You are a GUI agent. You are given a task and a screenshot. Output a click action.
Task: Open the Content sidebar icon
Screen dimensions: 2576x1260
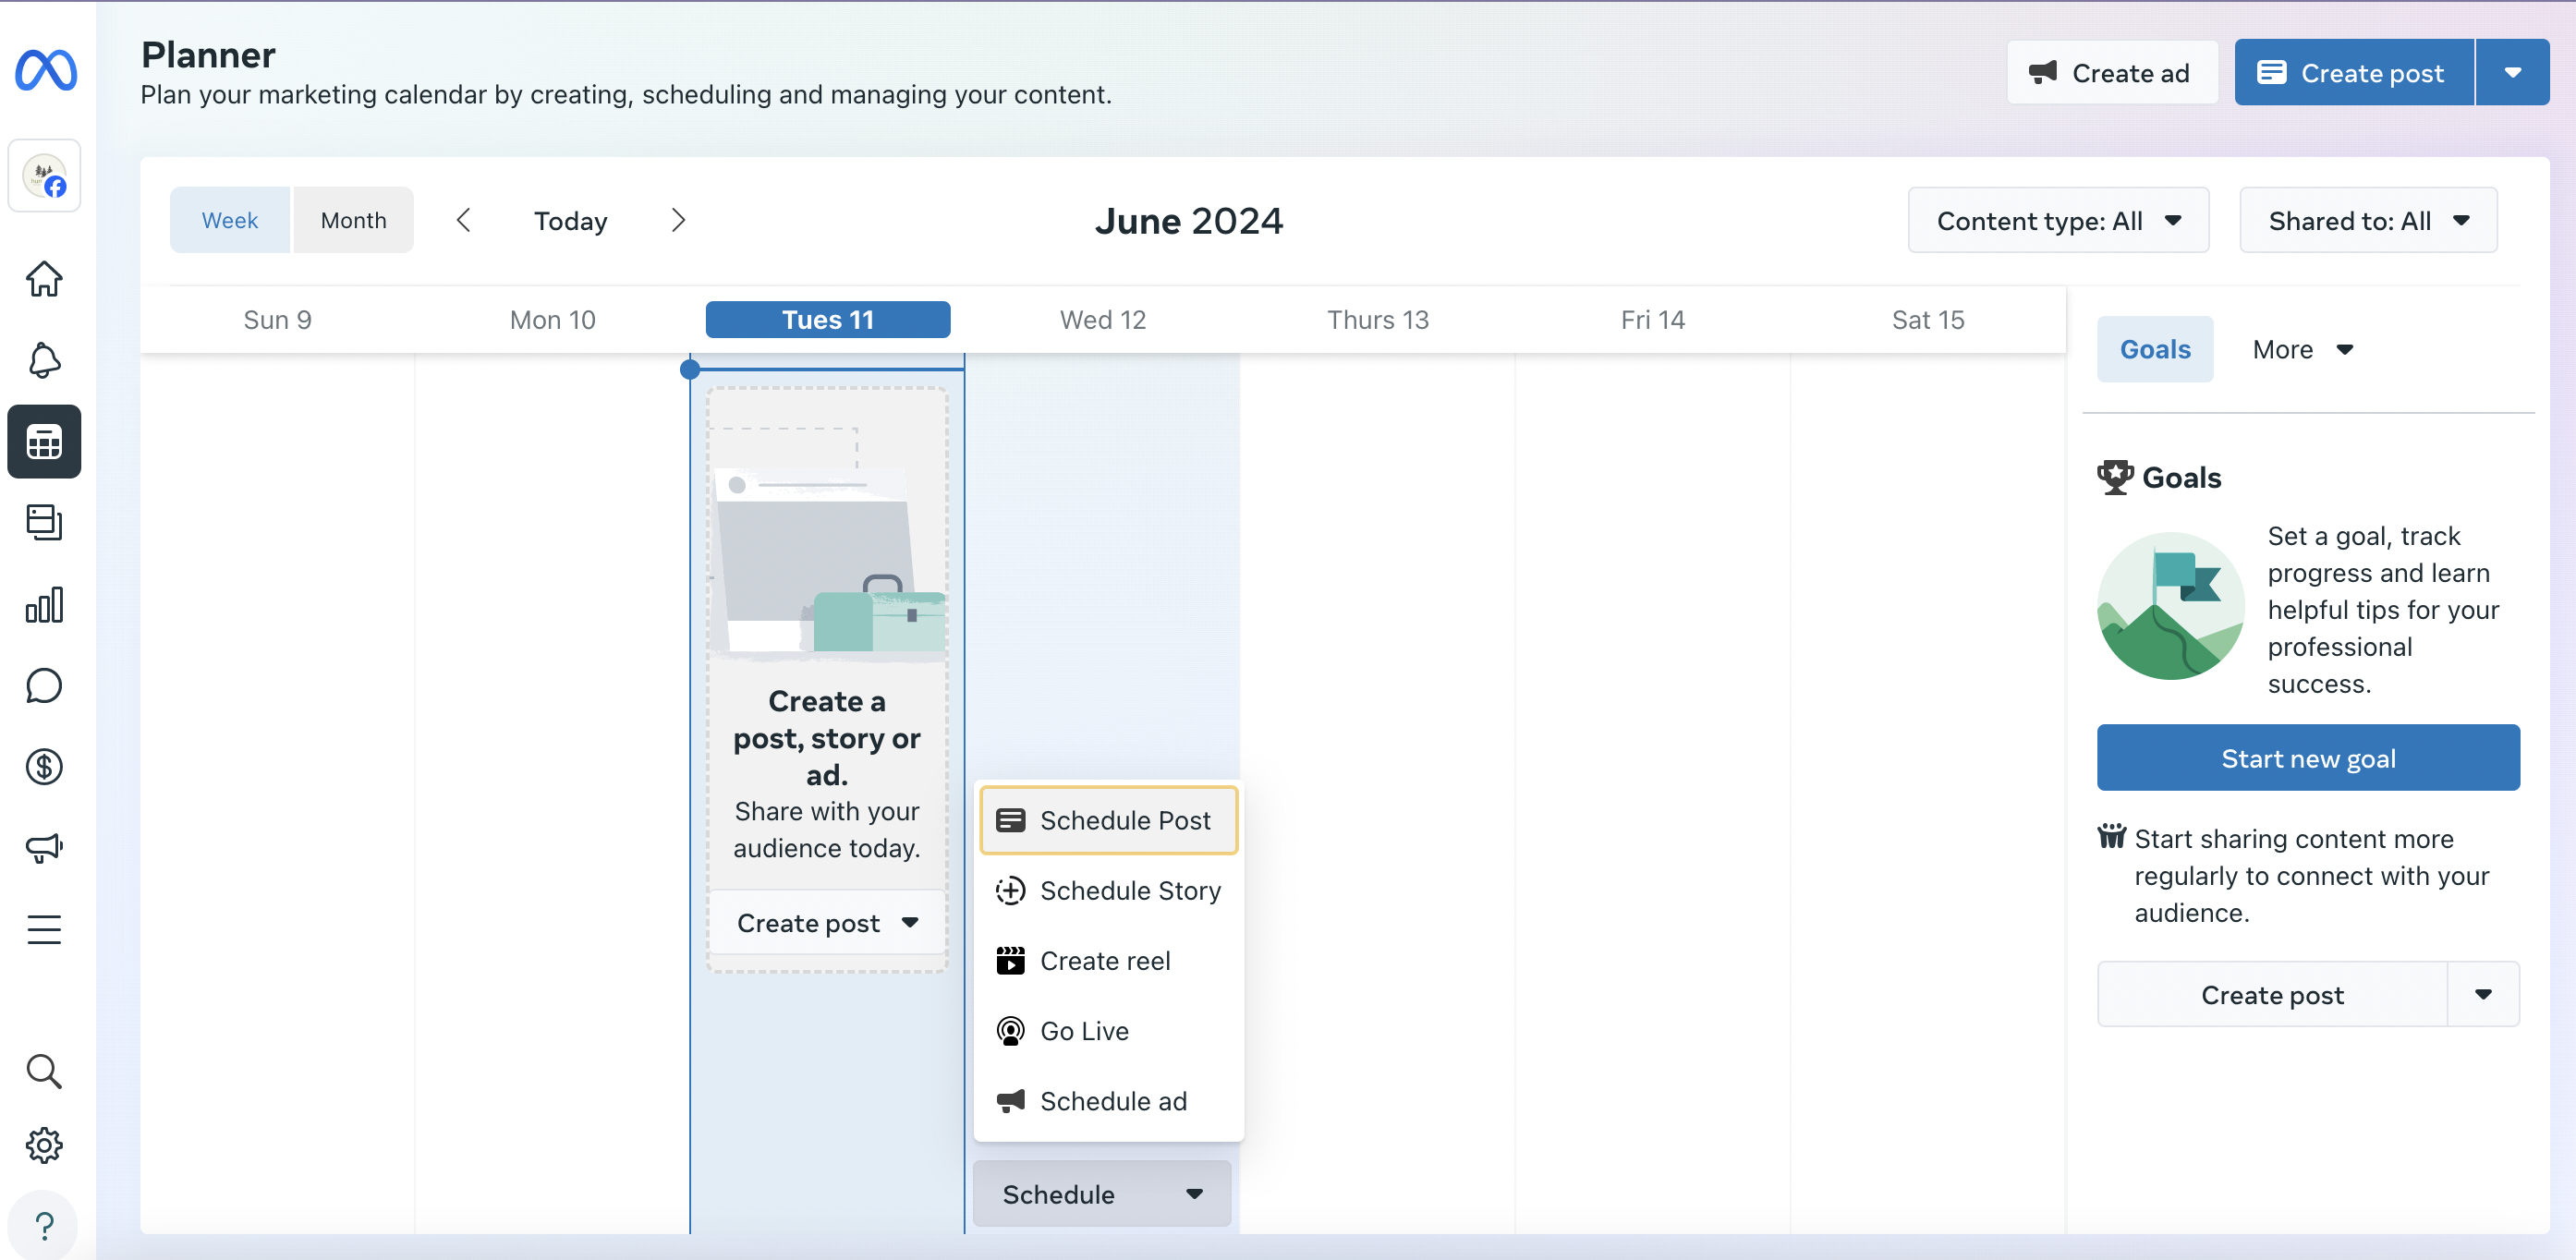[x=44, y=523]
